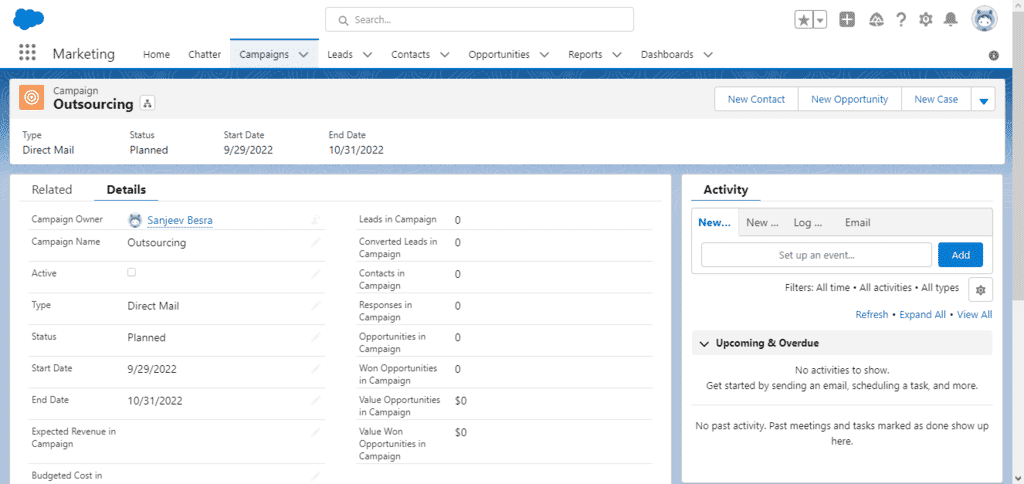Open the Global Actions plus icon

tap(847, 20)
